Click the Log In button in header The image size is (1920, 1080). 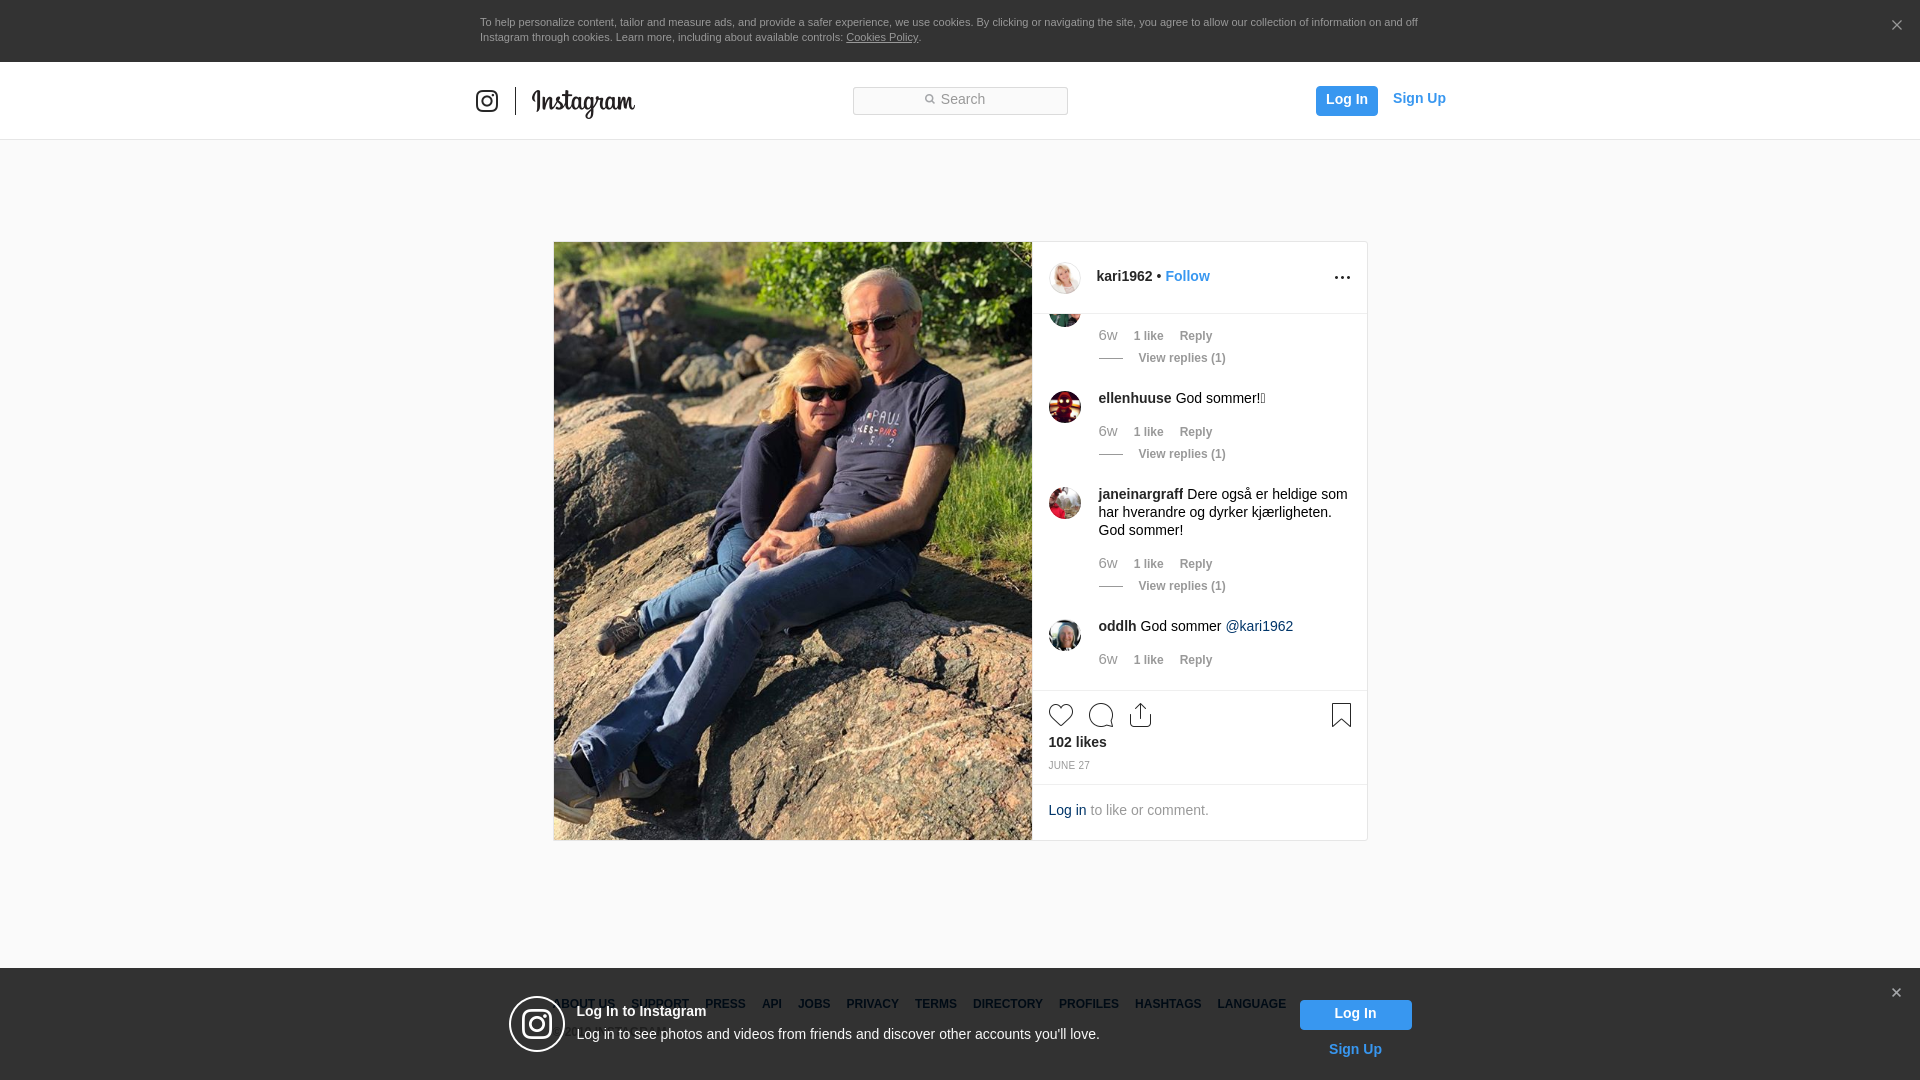[1346, 100]
